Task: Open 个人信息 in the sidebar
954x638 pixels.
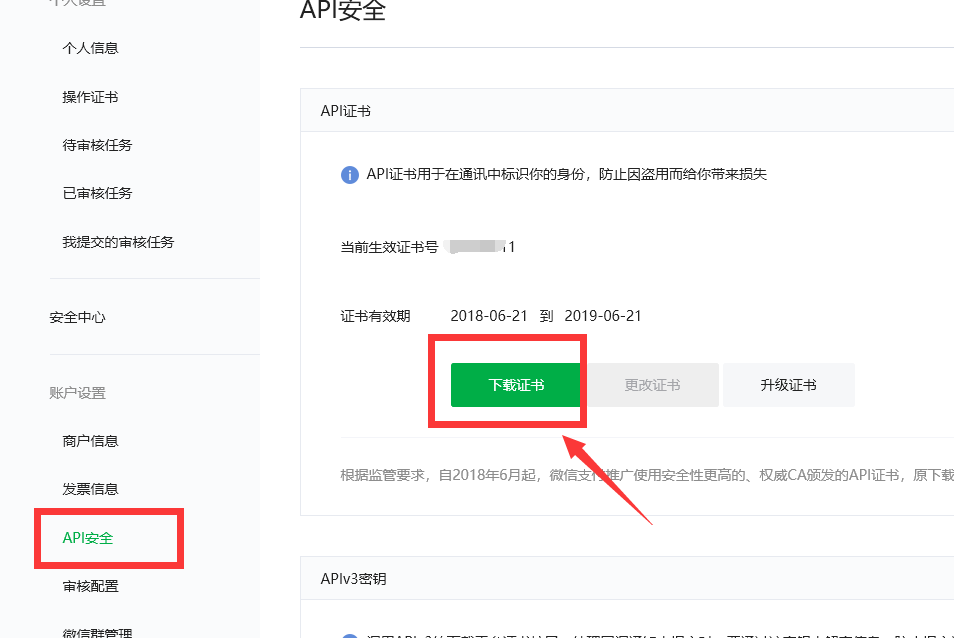Action: (90, 48)
